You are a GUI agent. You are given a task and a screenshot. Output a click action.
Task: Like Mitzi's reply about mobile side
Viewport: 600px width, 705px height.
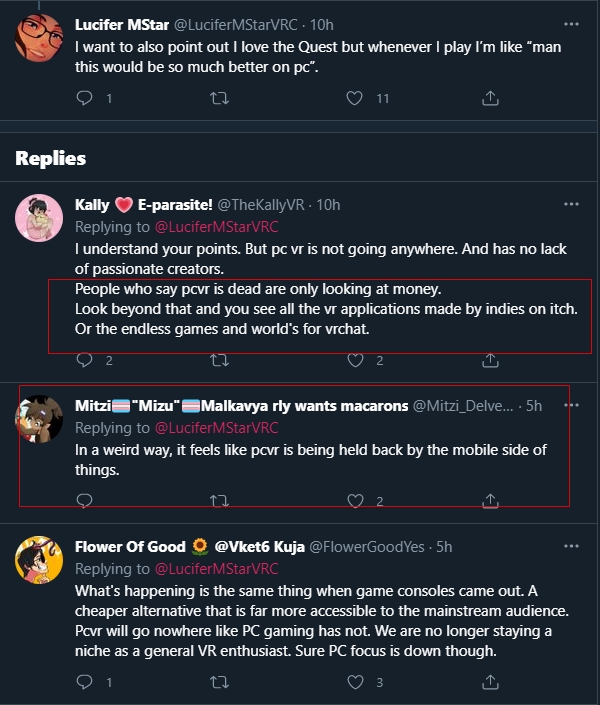[x=354, y=500]
